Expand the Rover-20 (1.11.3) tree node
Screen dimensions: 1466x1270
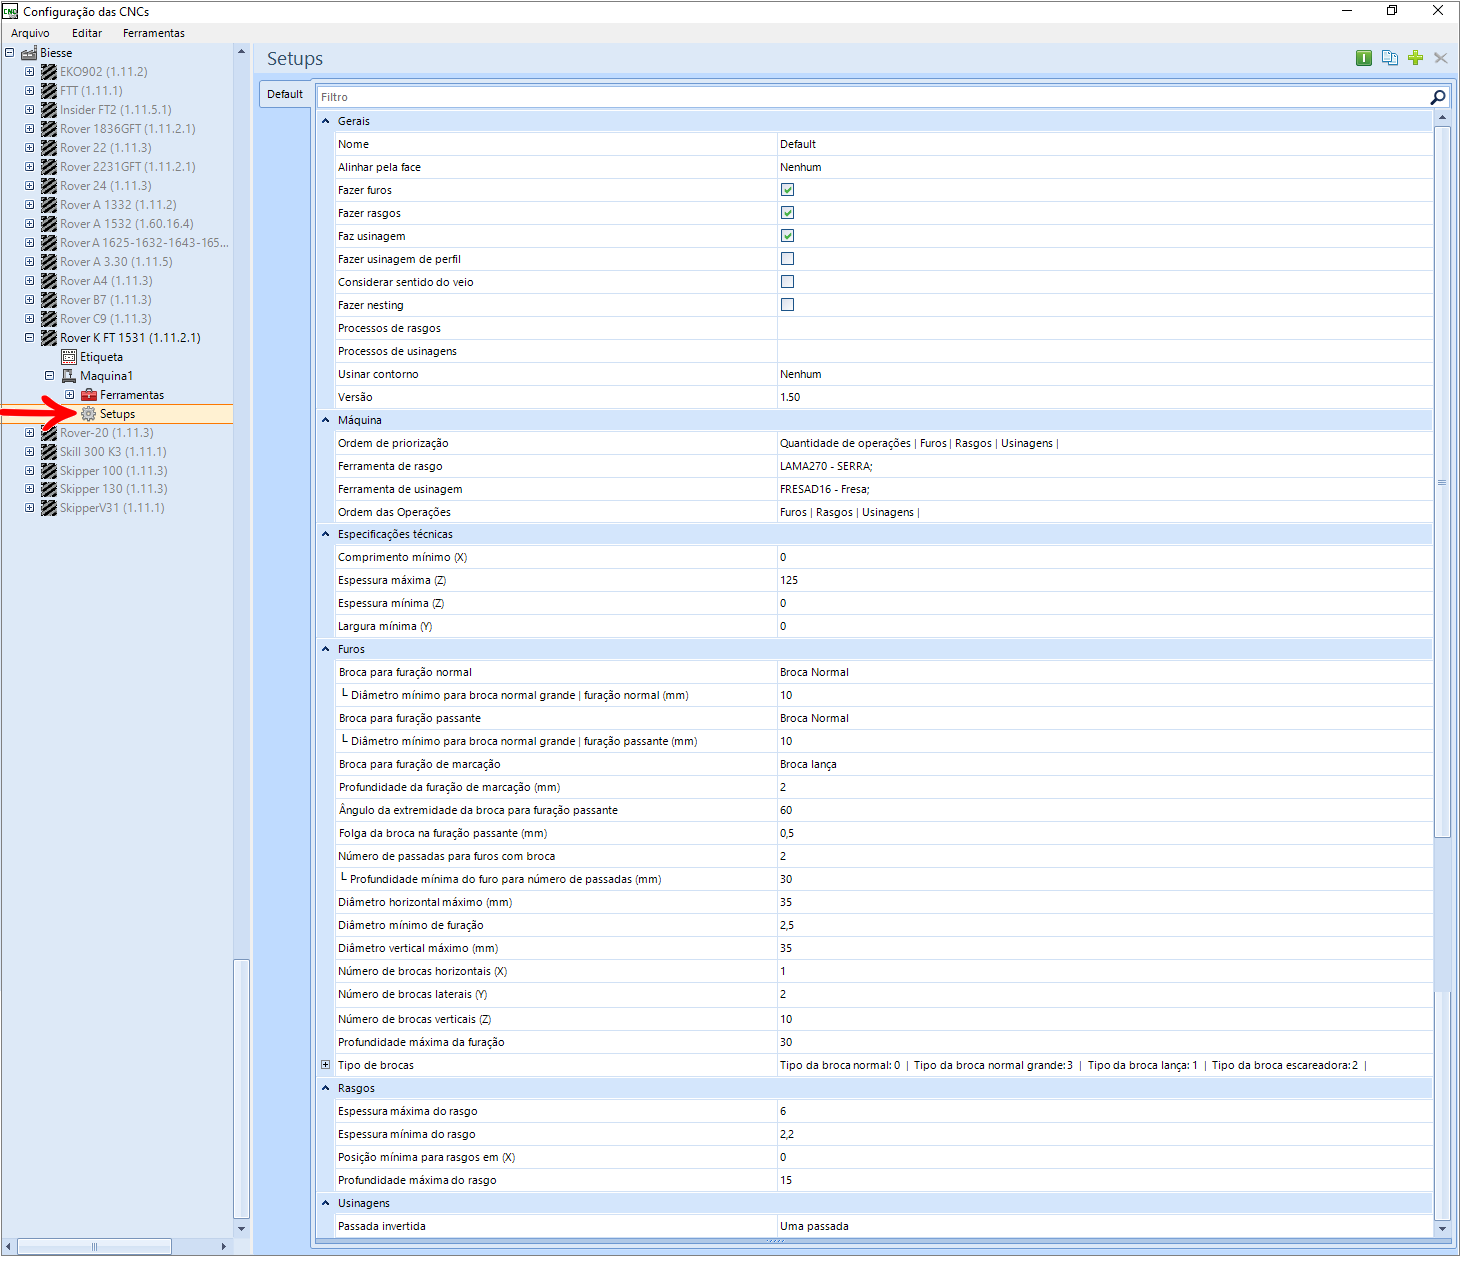[29, 433]
